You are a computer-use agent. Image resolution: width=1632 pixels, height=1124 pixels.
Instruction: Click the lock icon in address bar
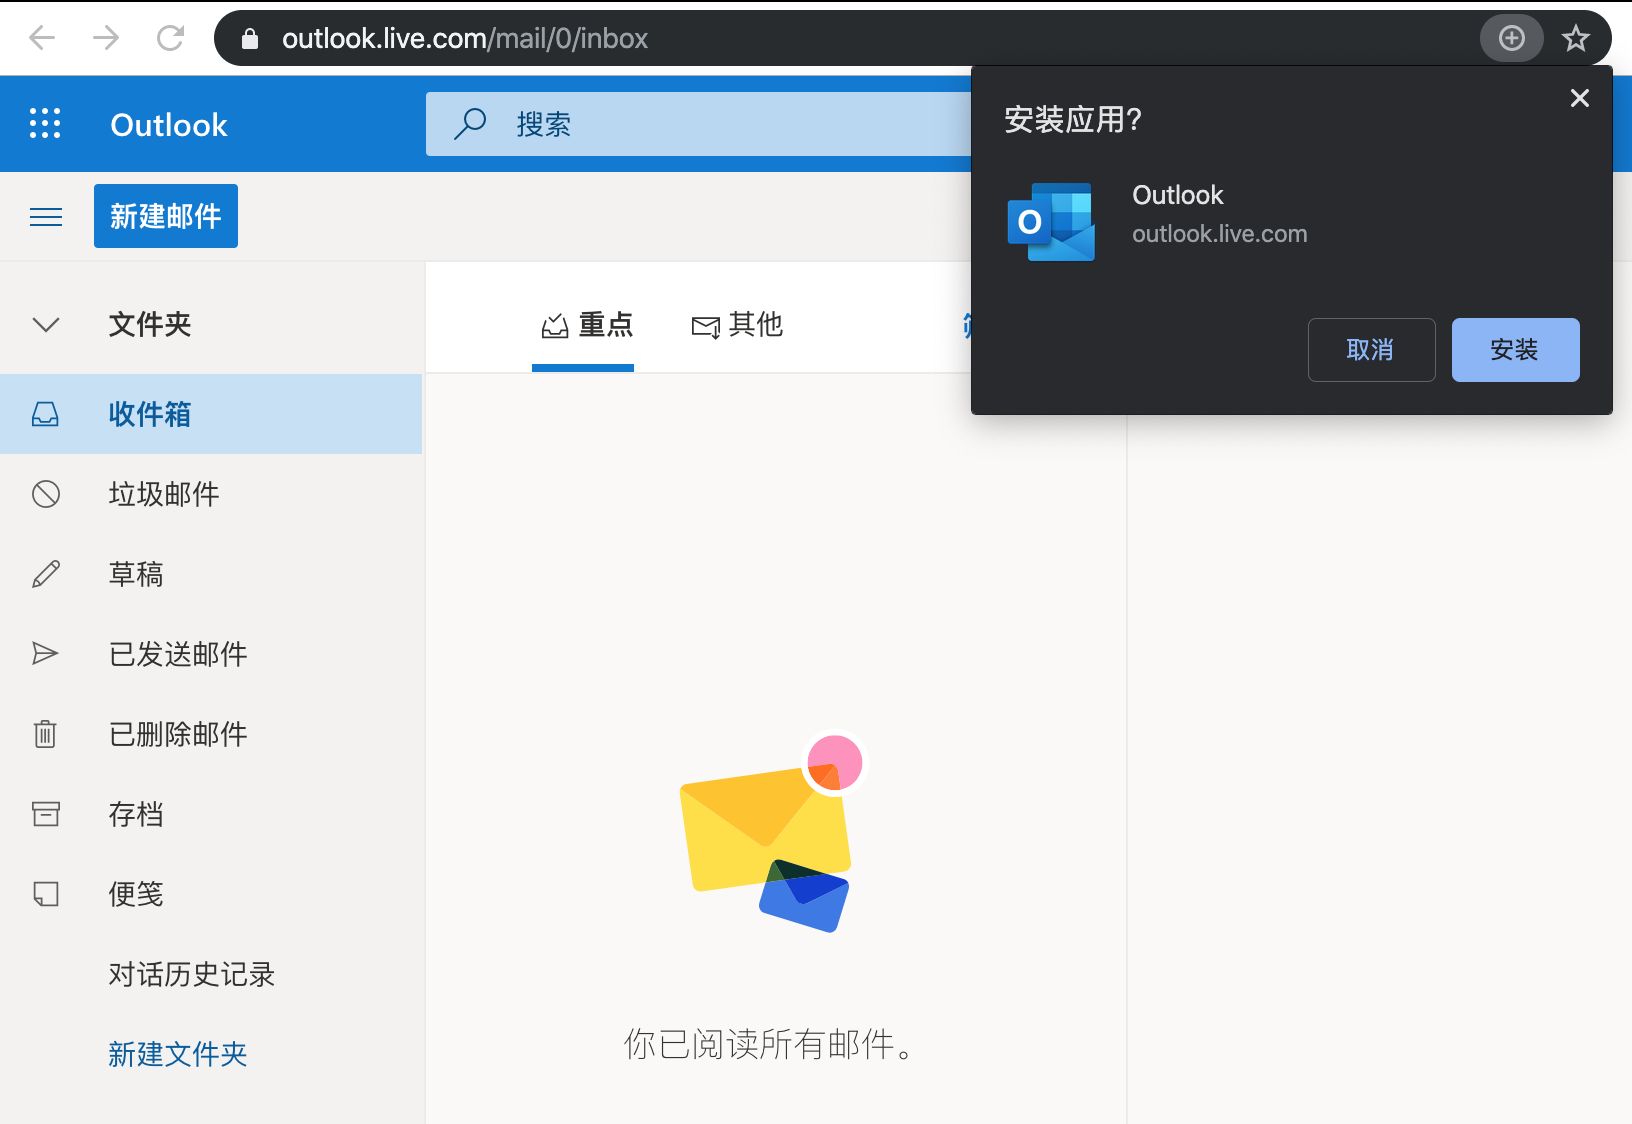point(250,38)
